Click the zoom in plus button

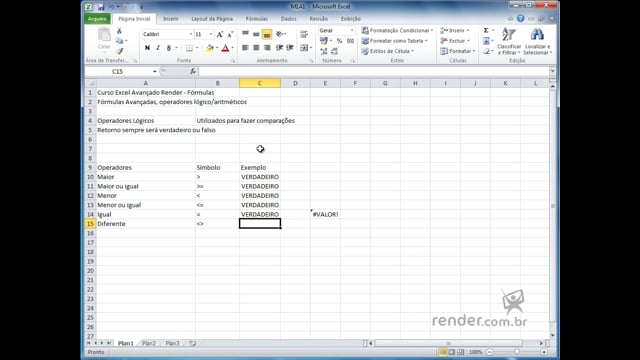pos(544,352)
